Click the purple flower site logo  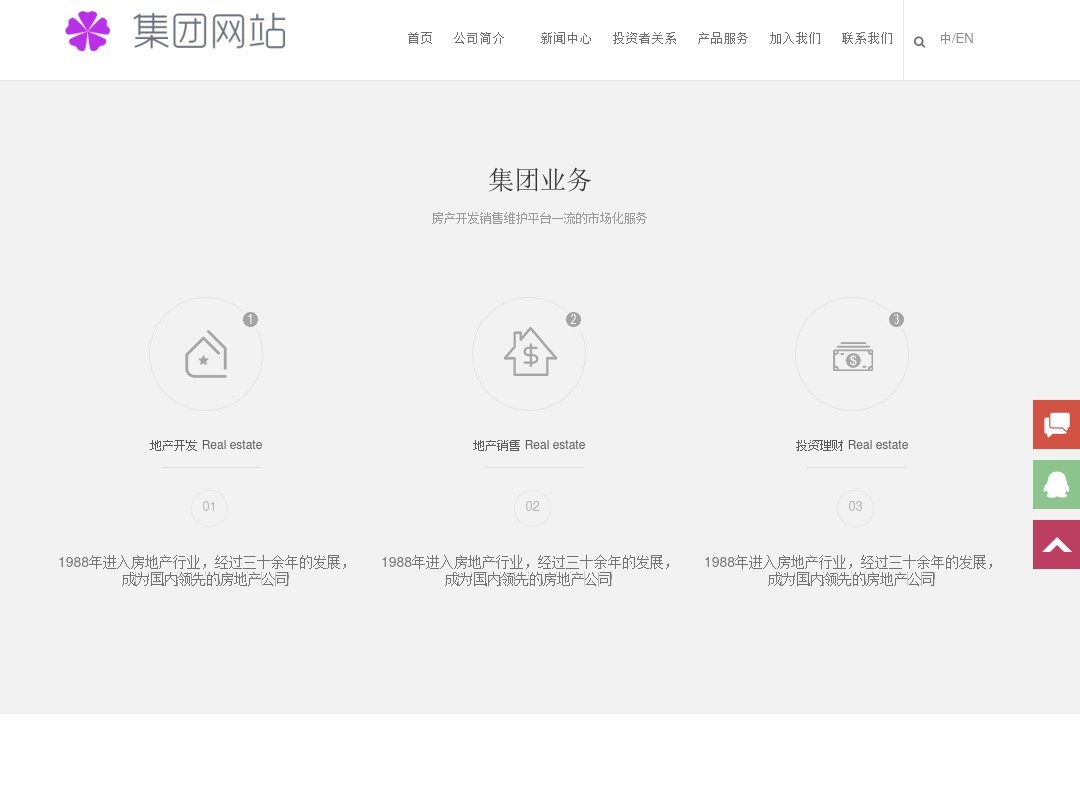(87, 31)
